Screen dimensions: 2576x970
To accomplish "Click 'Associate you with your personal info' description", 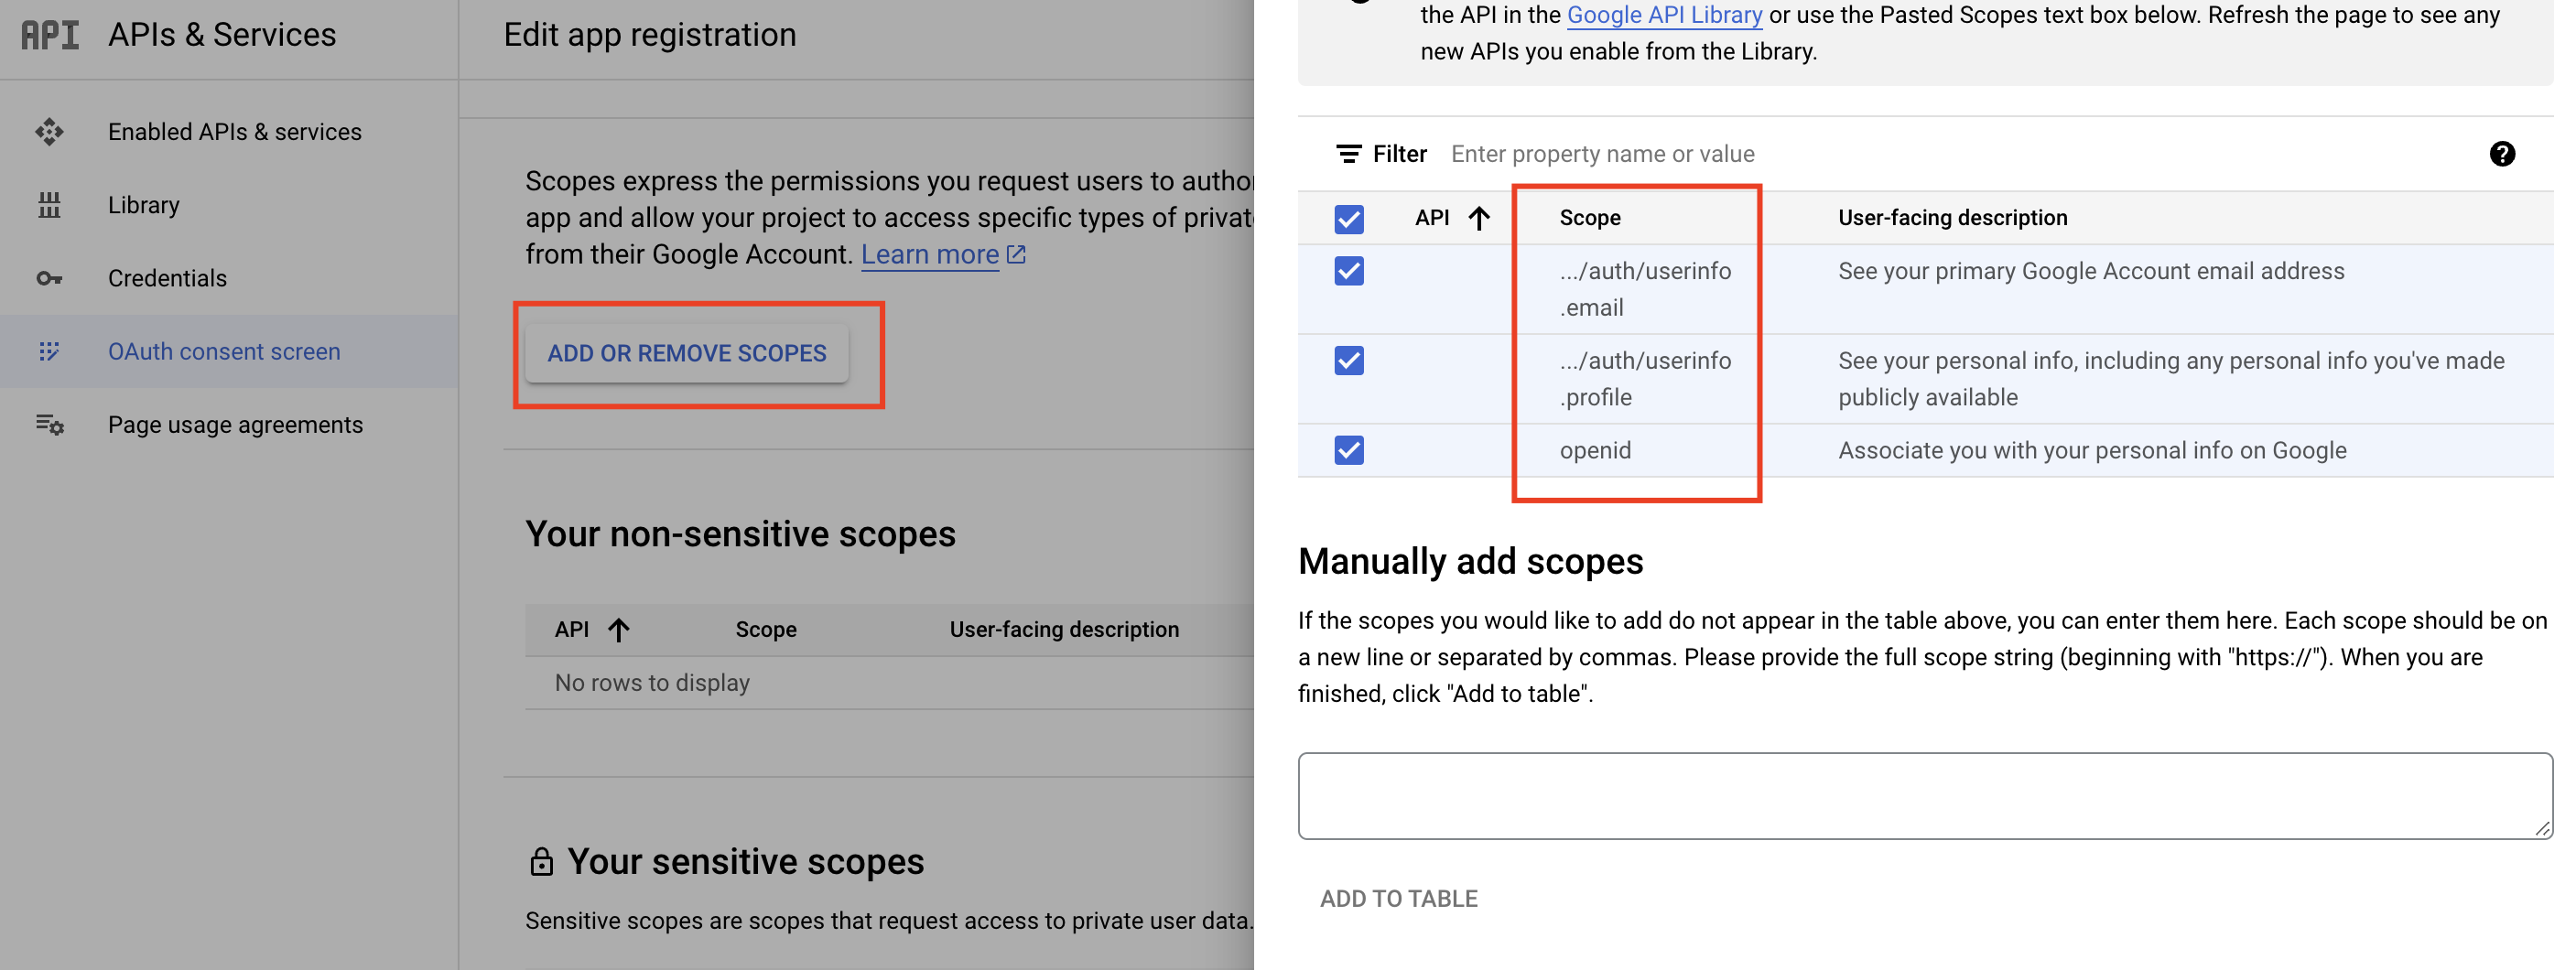I will [x=2092, y=451].
